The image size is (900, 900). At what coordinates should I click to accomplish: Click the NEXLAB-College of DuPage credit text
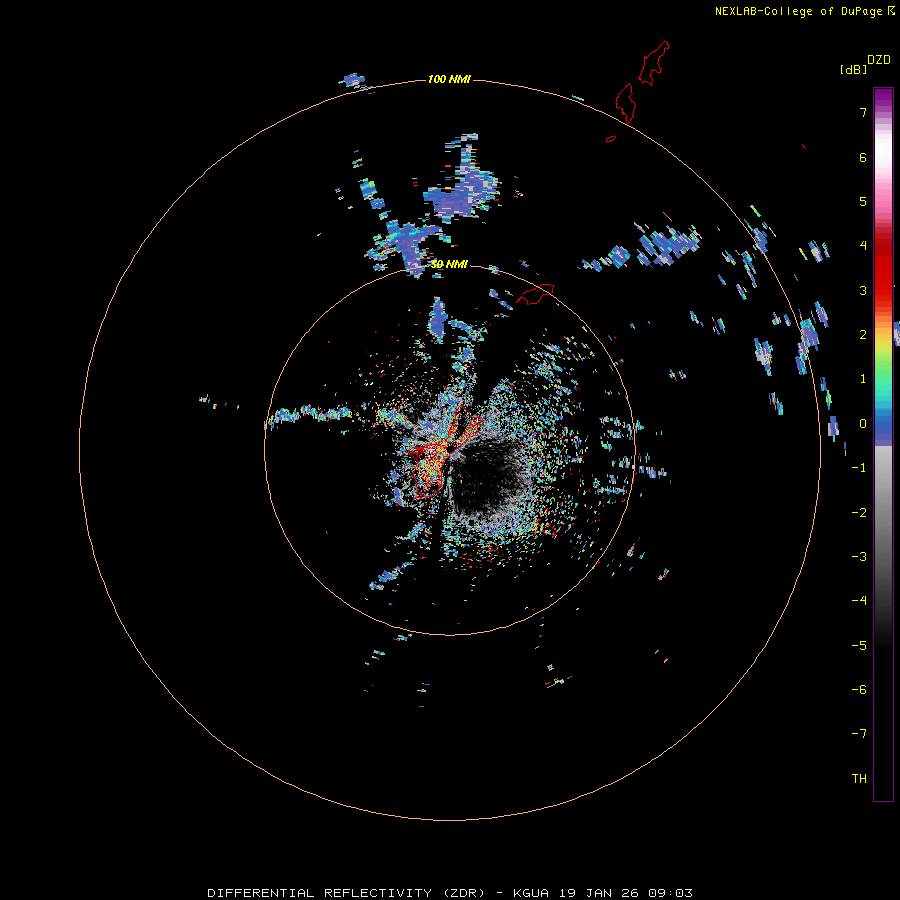coord(798,11)
